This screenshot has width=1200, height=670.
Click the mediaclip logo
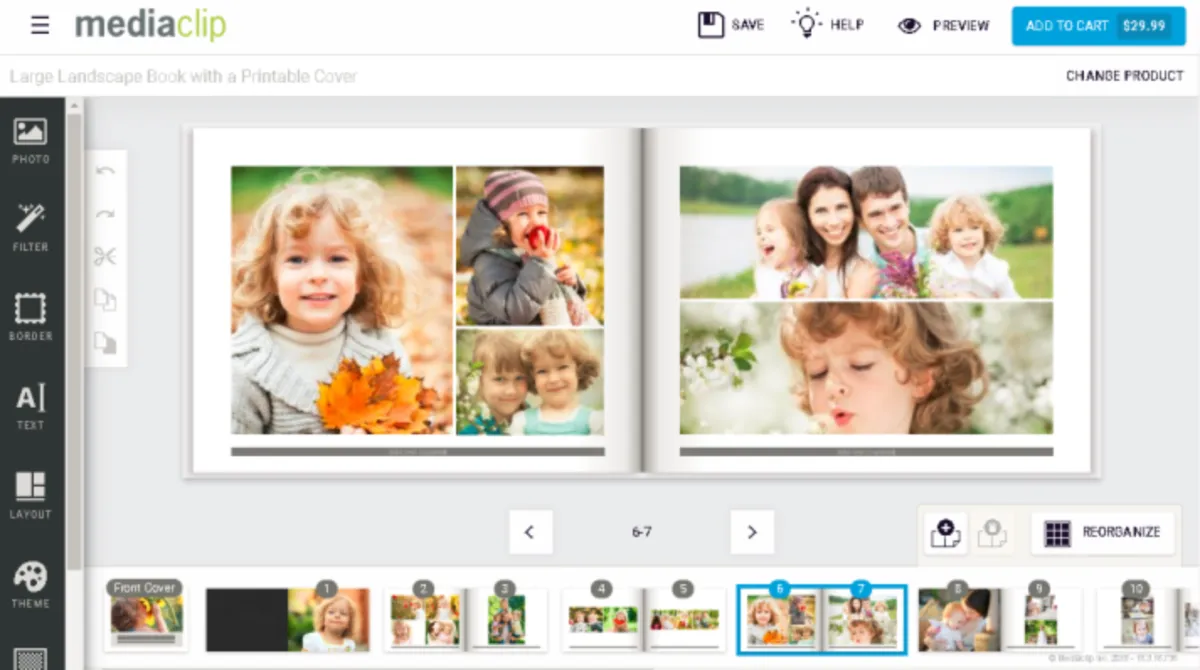[151, 25]
